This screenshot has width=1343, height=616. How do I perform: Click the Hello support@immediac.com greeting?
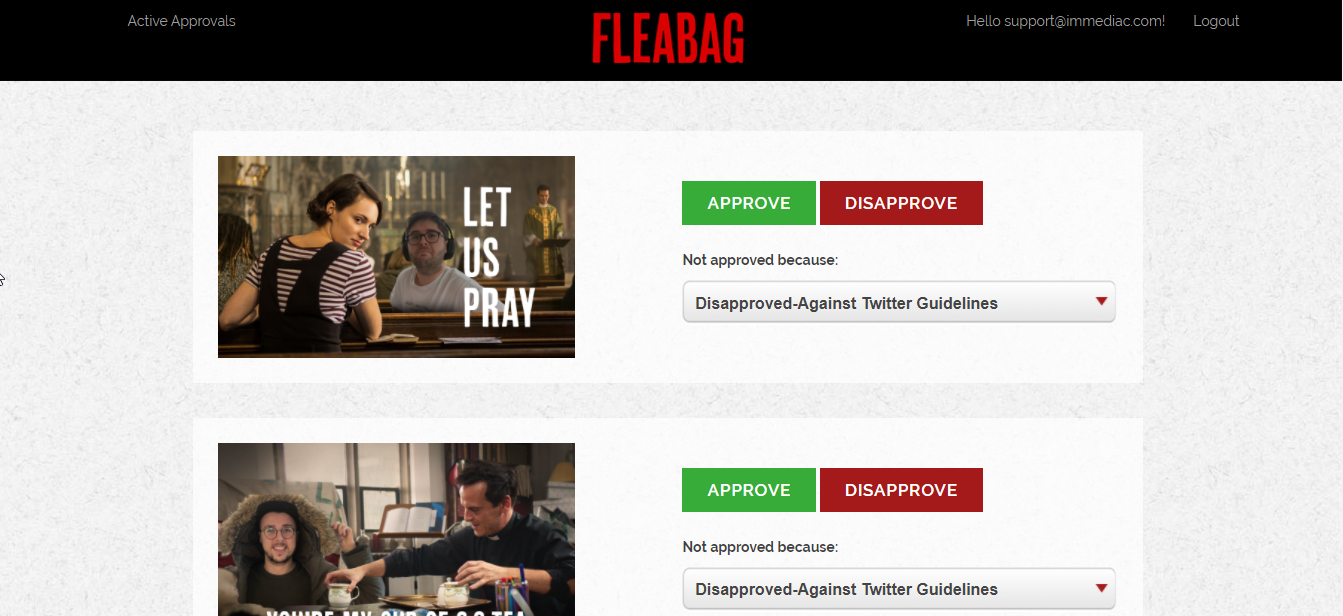coord(1065,21)
